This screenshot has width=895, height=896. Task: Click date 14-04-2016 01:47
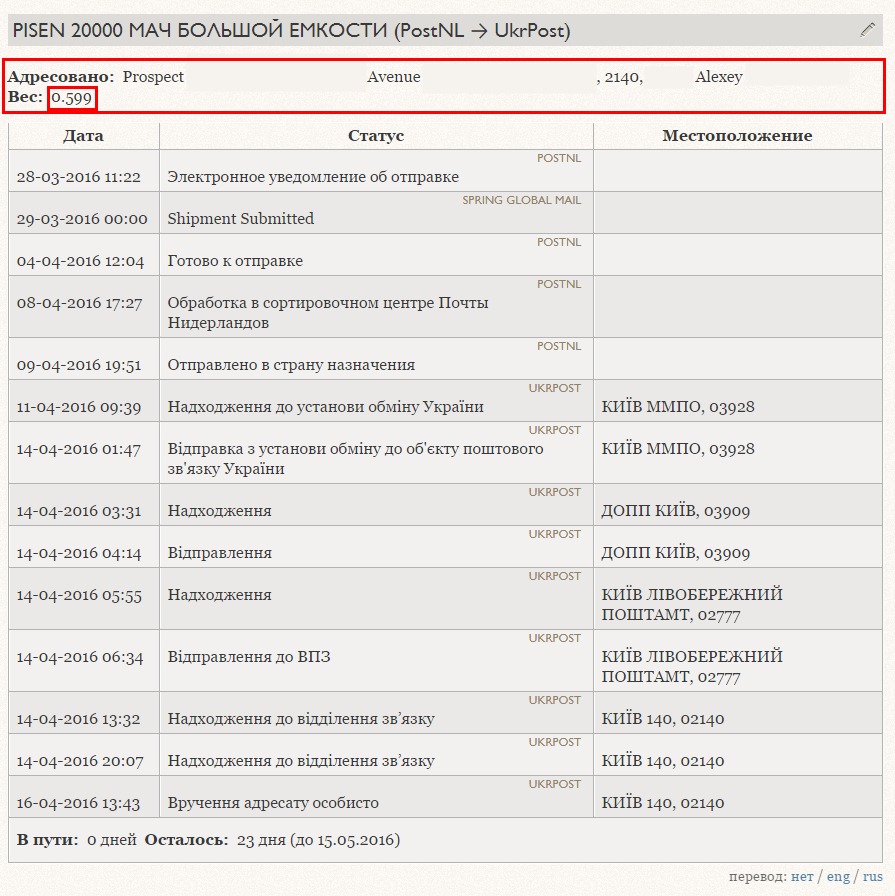pos(78,449)
